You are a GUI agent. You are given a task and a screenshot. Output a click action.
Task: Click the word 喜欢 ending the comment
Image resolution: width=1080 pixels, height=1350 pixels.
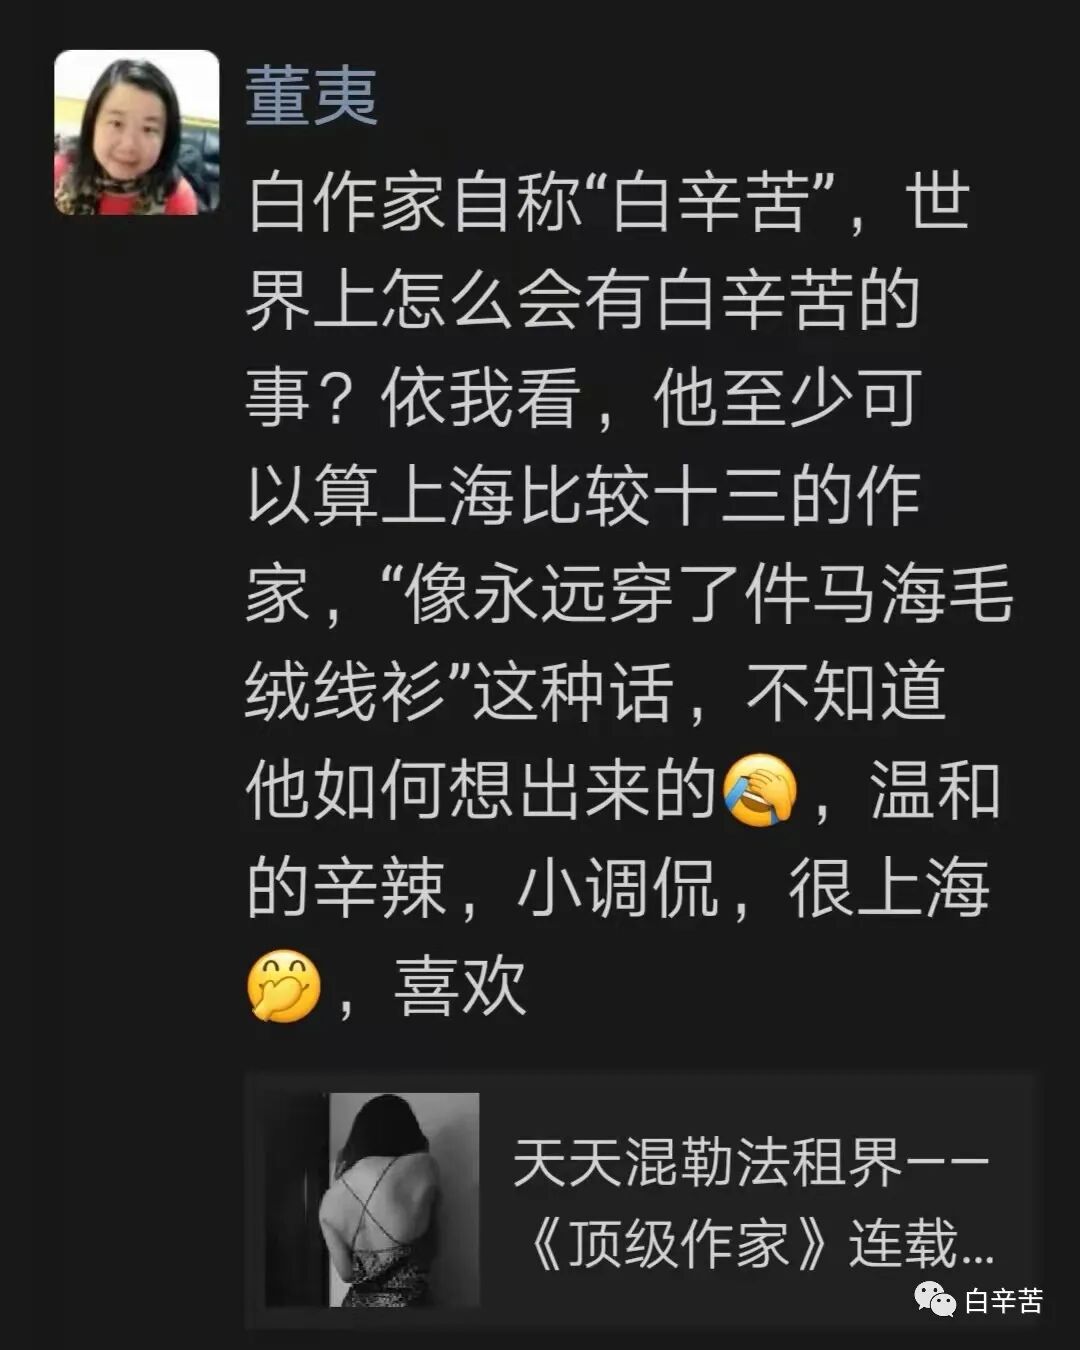[x=460, y=986]
